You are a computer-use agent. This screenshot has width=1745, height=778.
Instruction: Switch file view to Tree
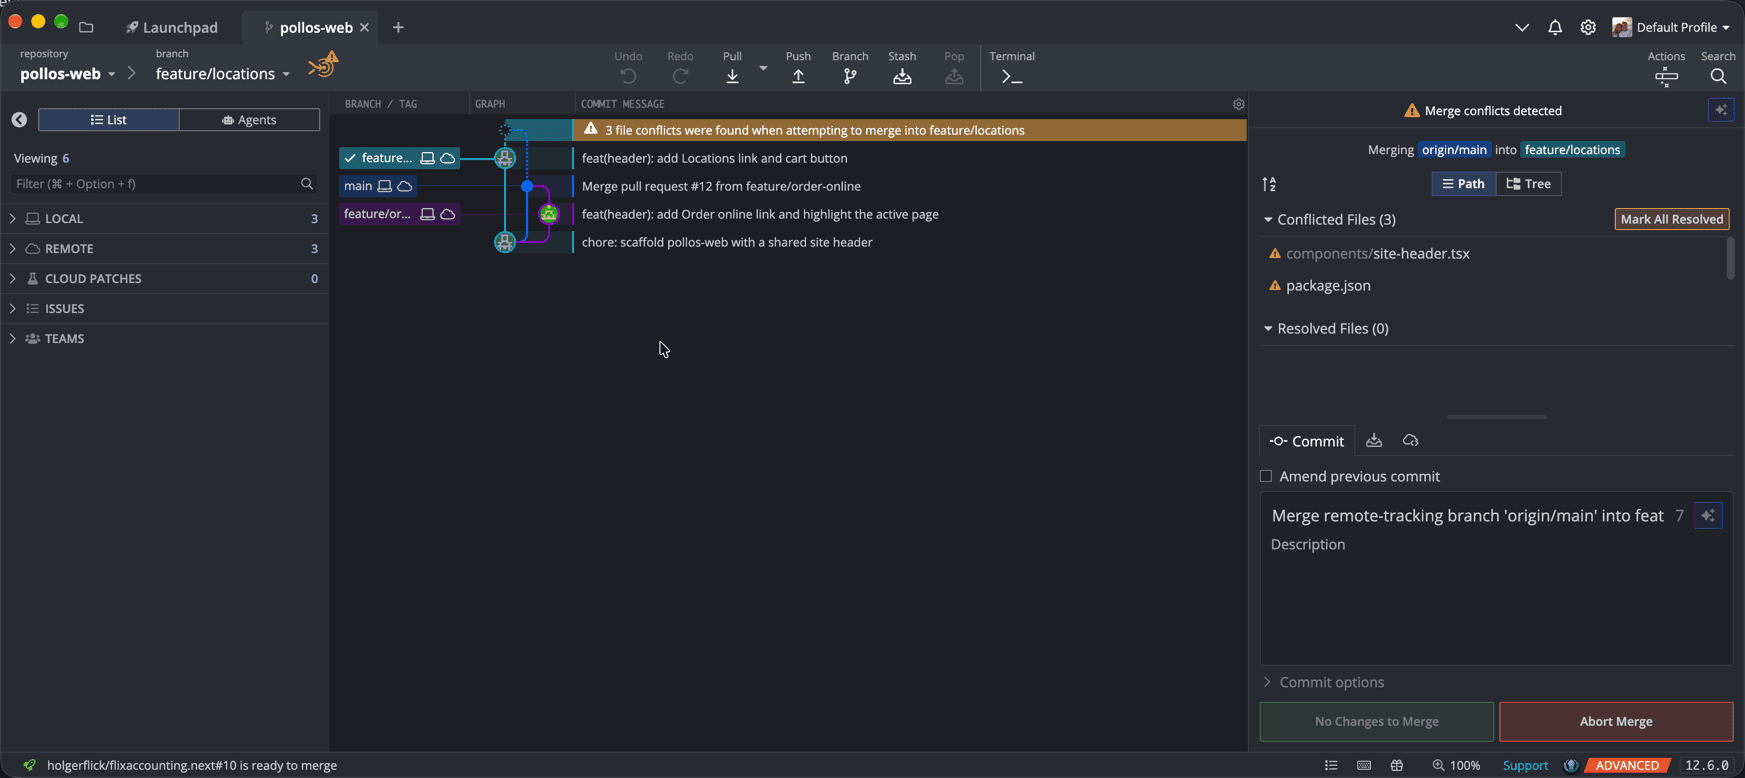click(1529, 184)
